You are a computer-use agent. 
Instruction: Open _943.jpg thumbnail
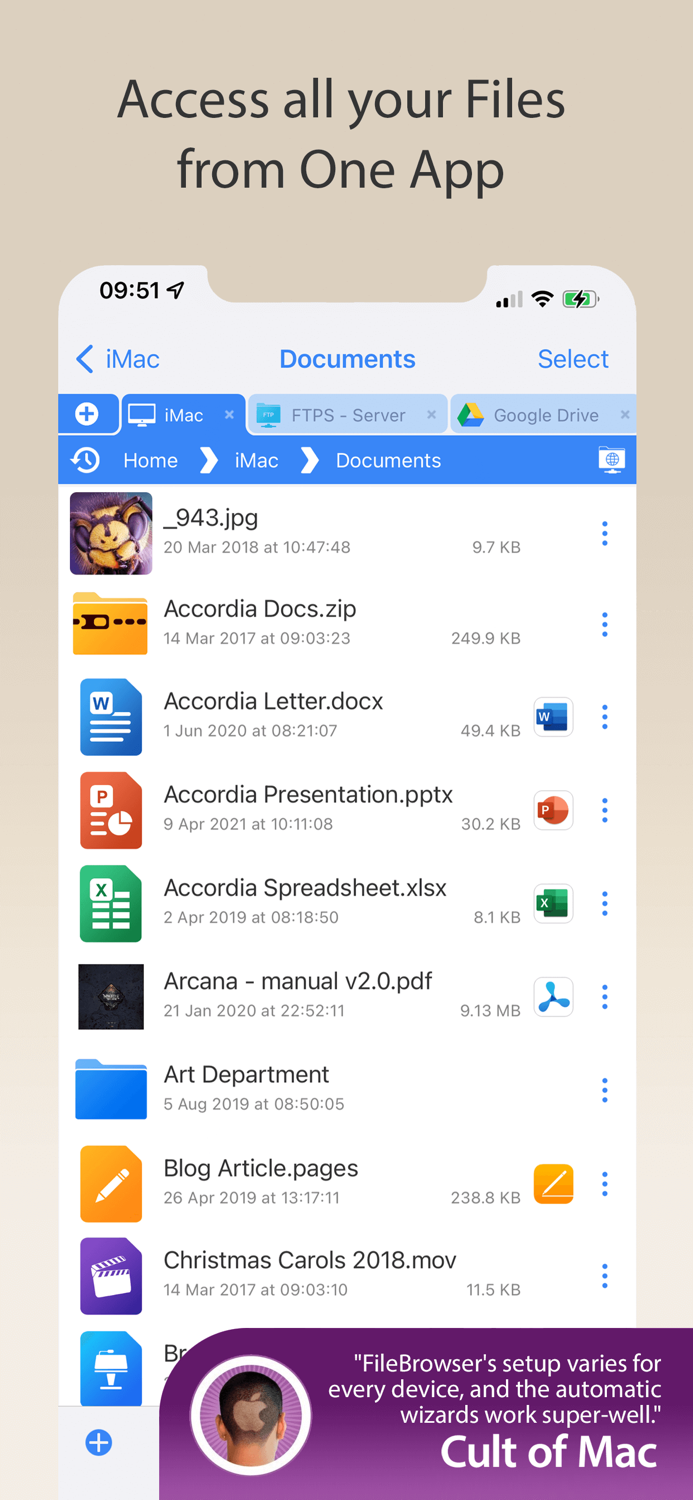[x=111, y=533]
